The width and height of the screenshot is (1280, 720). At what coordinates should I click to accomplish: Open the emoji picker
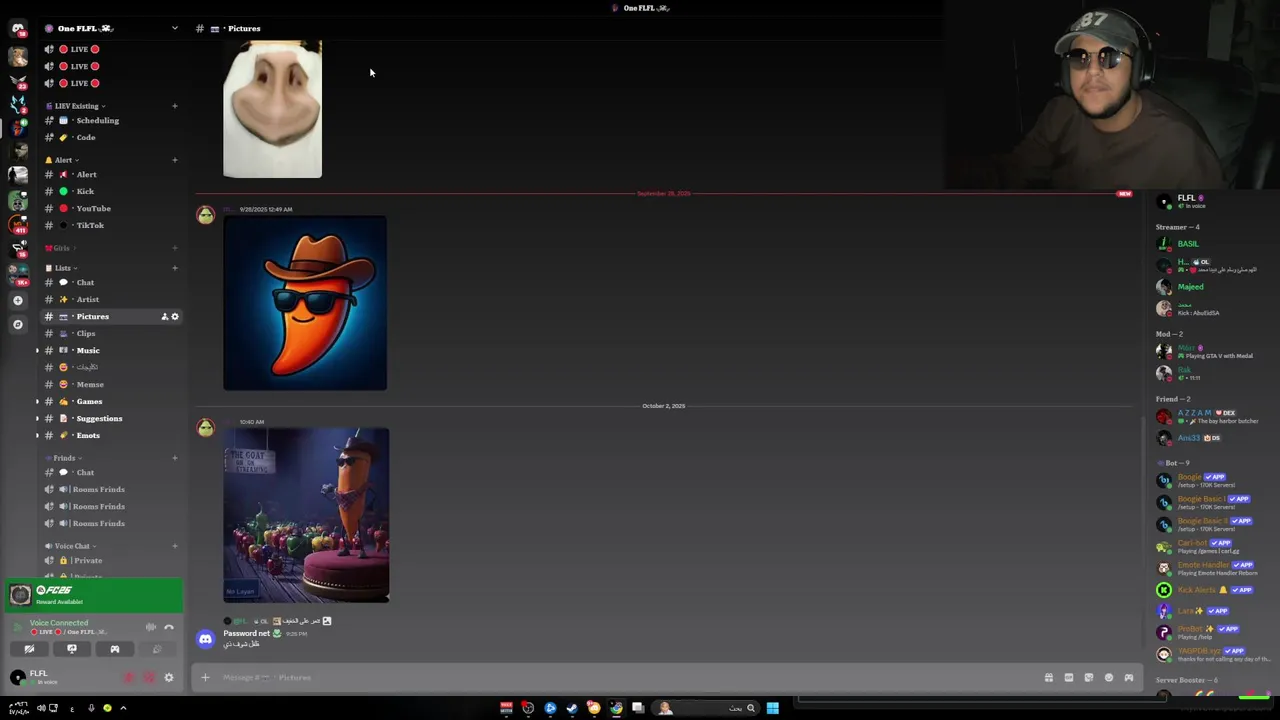pos(1108,678)
